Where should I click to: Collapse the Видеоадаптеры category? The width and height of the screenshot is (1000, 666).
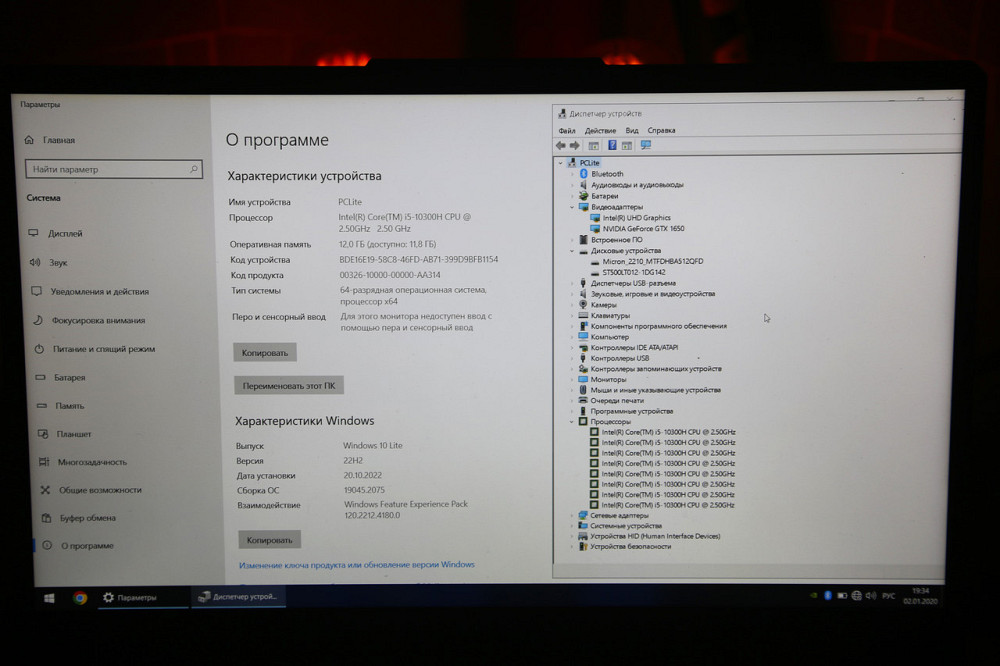(572, 207)
